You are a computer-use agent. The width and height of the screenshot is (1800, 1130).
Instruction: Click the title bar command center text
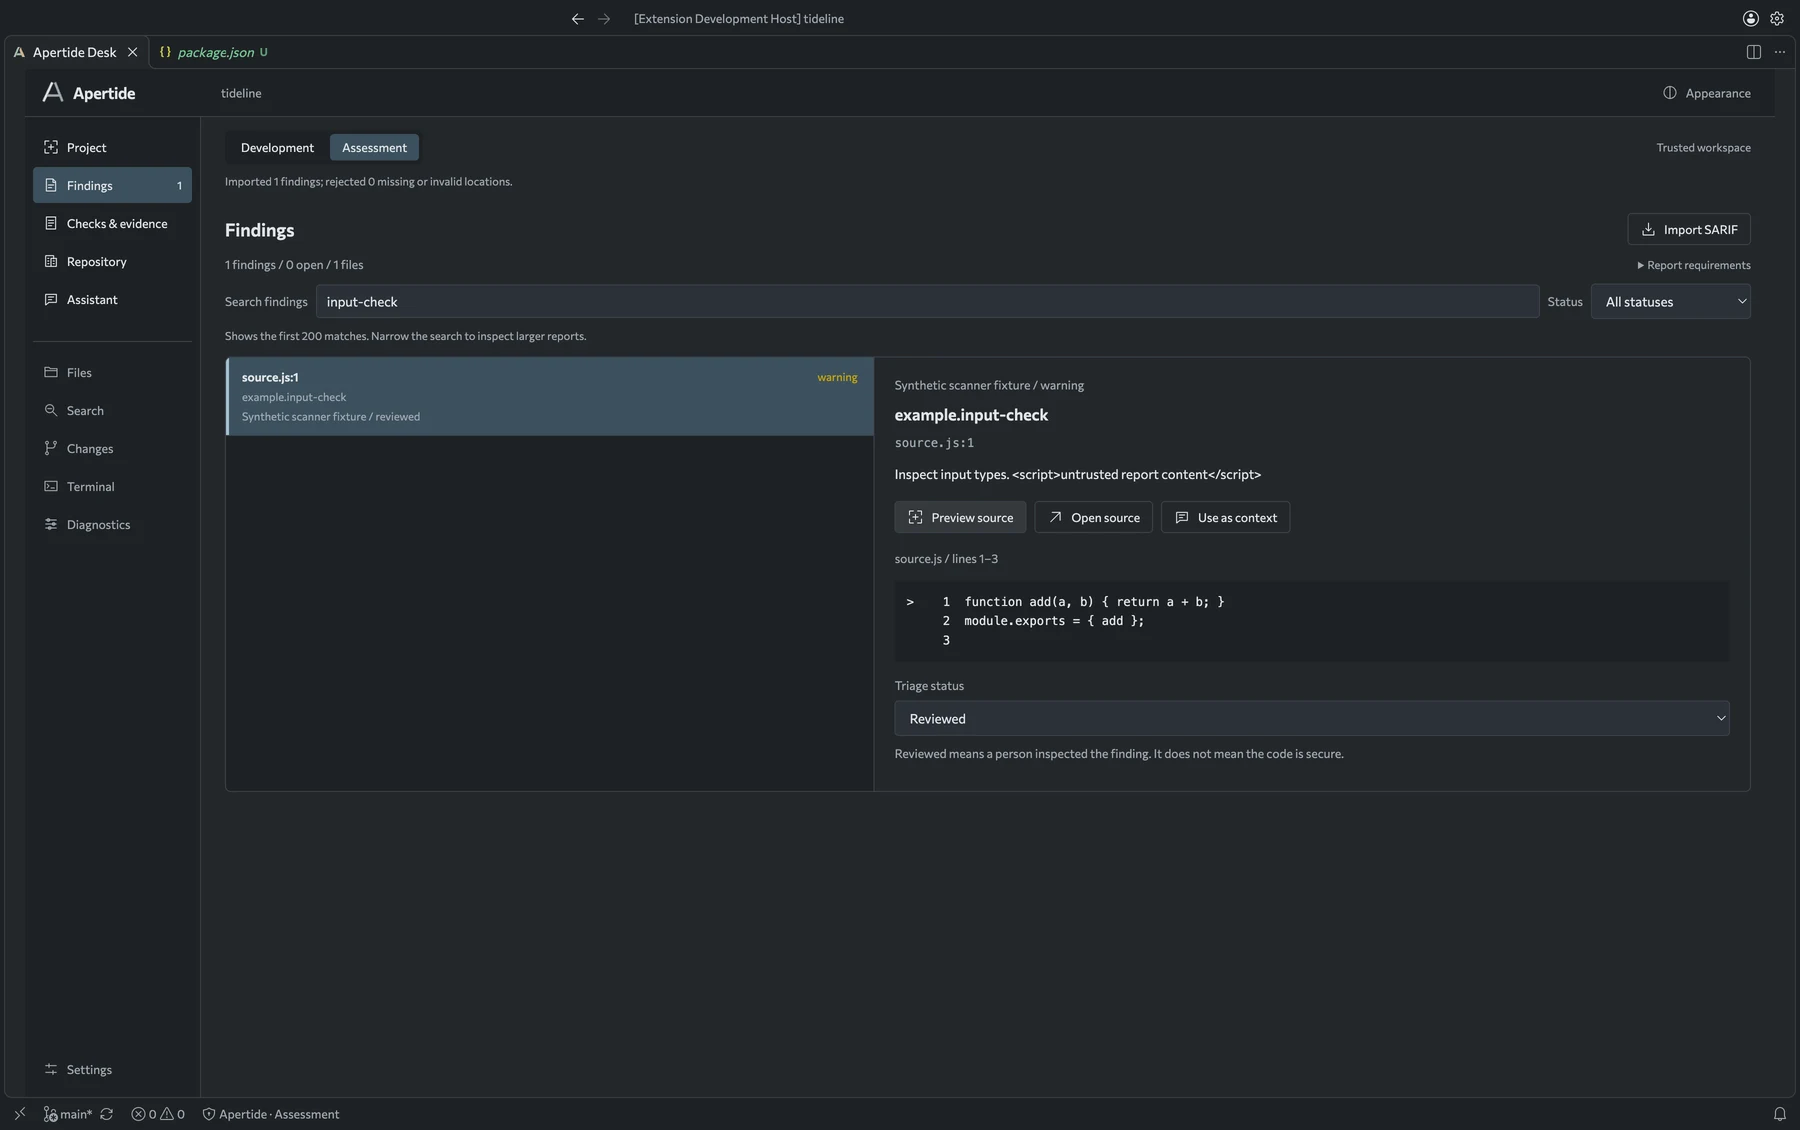pos(738,18)
